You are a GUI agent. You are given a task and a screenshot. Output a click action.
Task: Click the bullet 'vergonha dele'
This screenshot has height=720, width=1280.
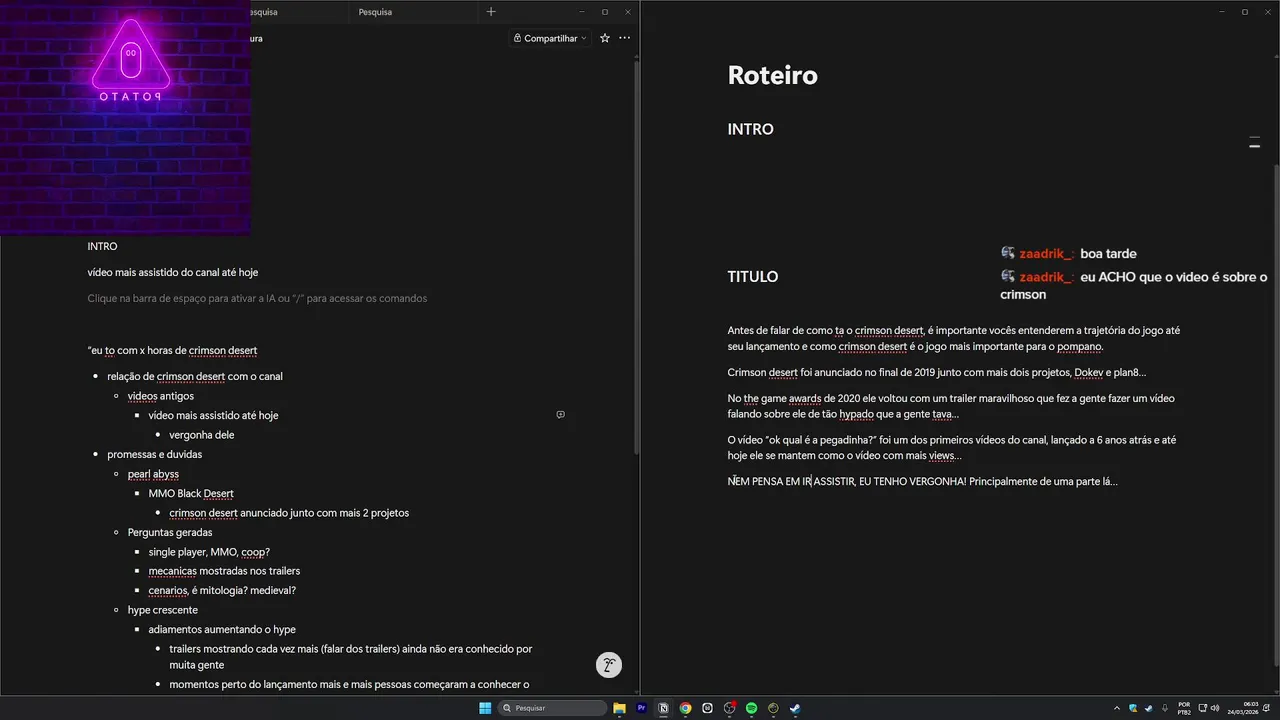point(201,435)
